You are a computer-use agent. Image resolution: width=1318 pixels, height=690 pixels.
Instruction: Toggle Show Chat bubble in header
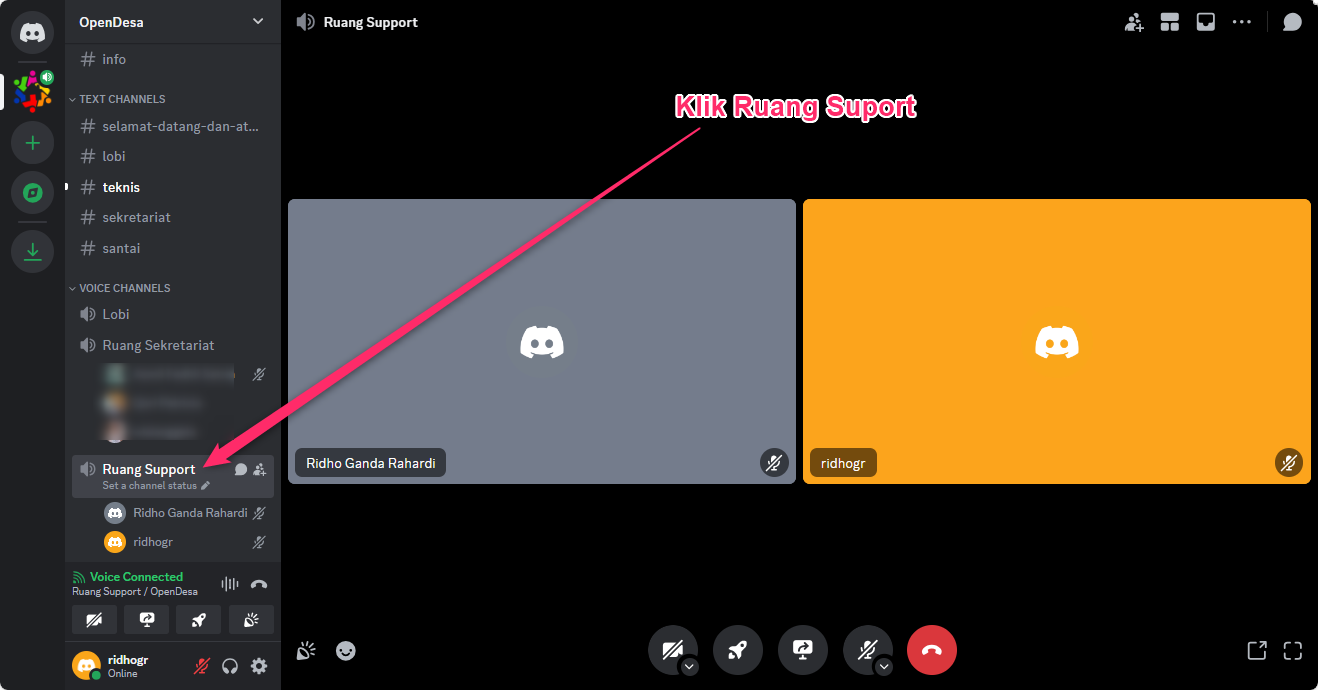click(1292, 22)
